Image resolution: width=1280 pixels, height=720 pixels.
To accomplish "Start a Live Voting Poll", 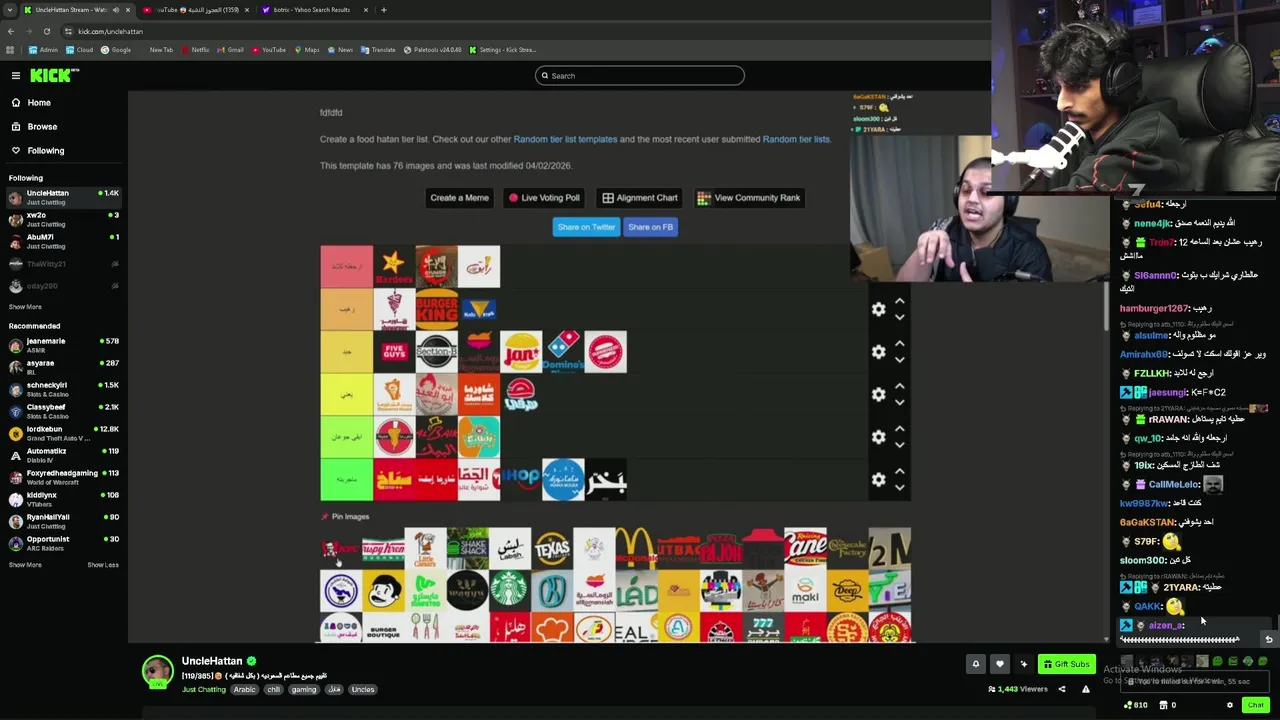I will point(544,198).
